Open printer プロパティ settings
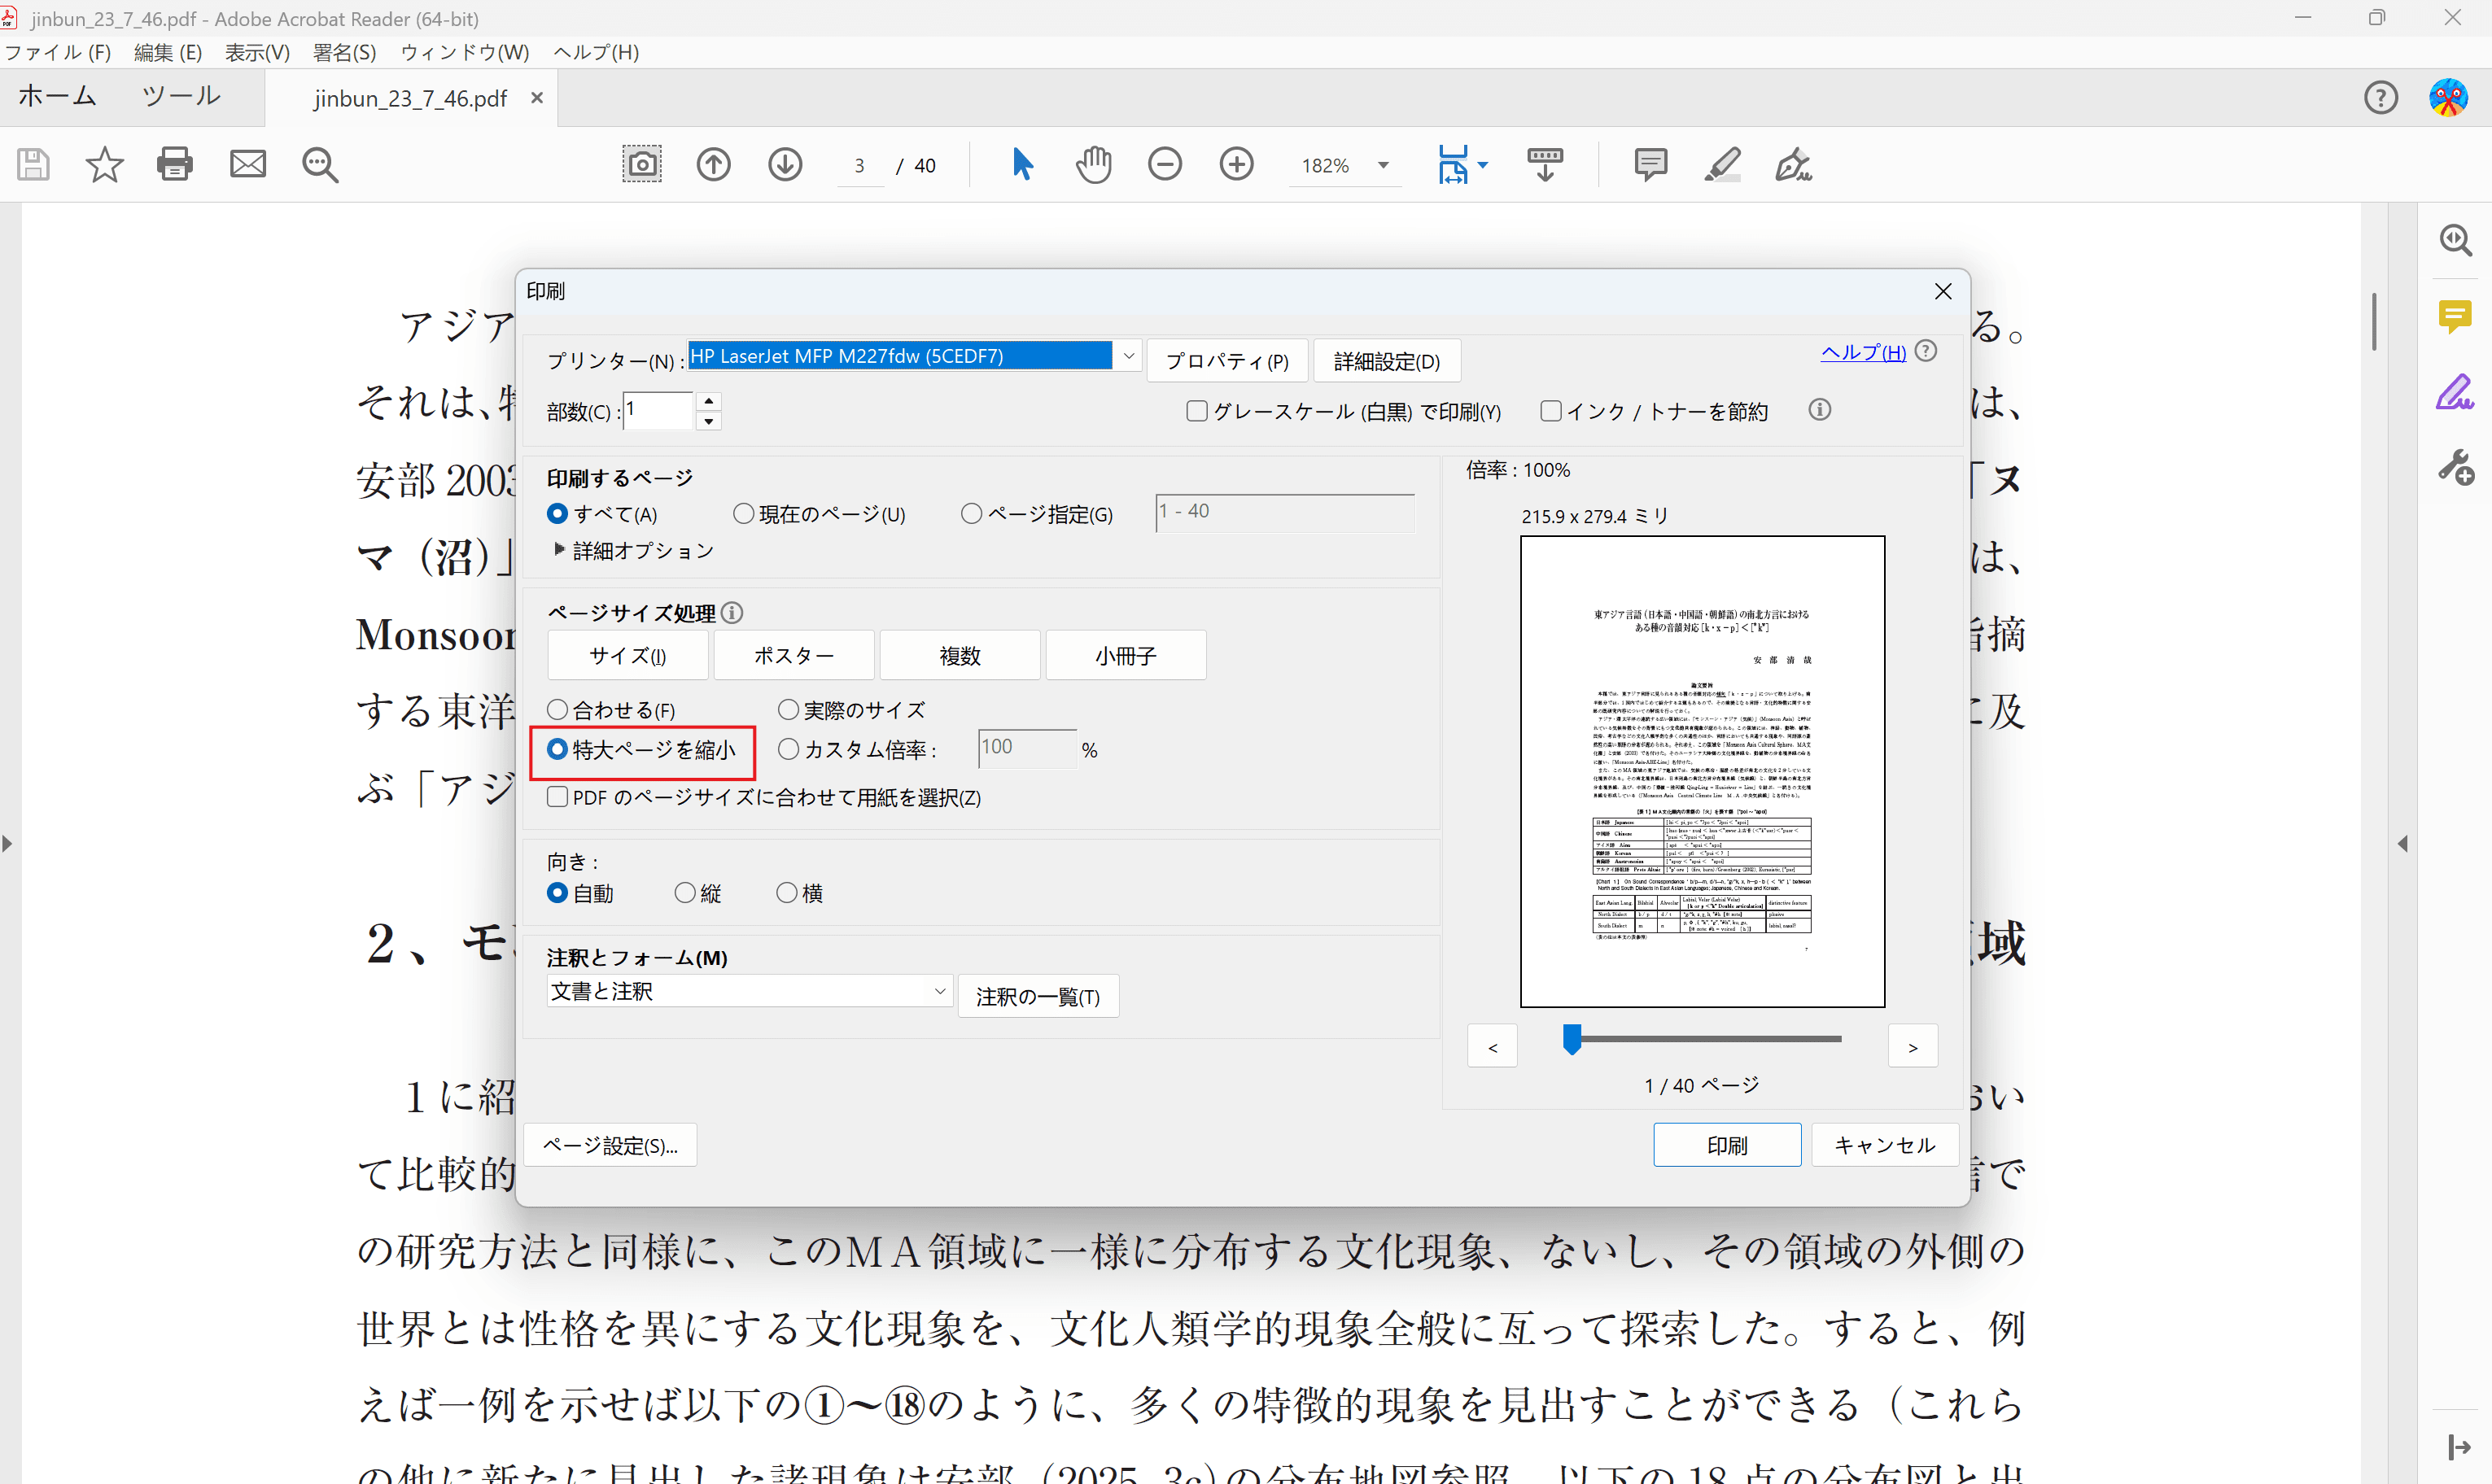Image resolution: width=2492 pixels, height=1484 pixels. 1226,360
